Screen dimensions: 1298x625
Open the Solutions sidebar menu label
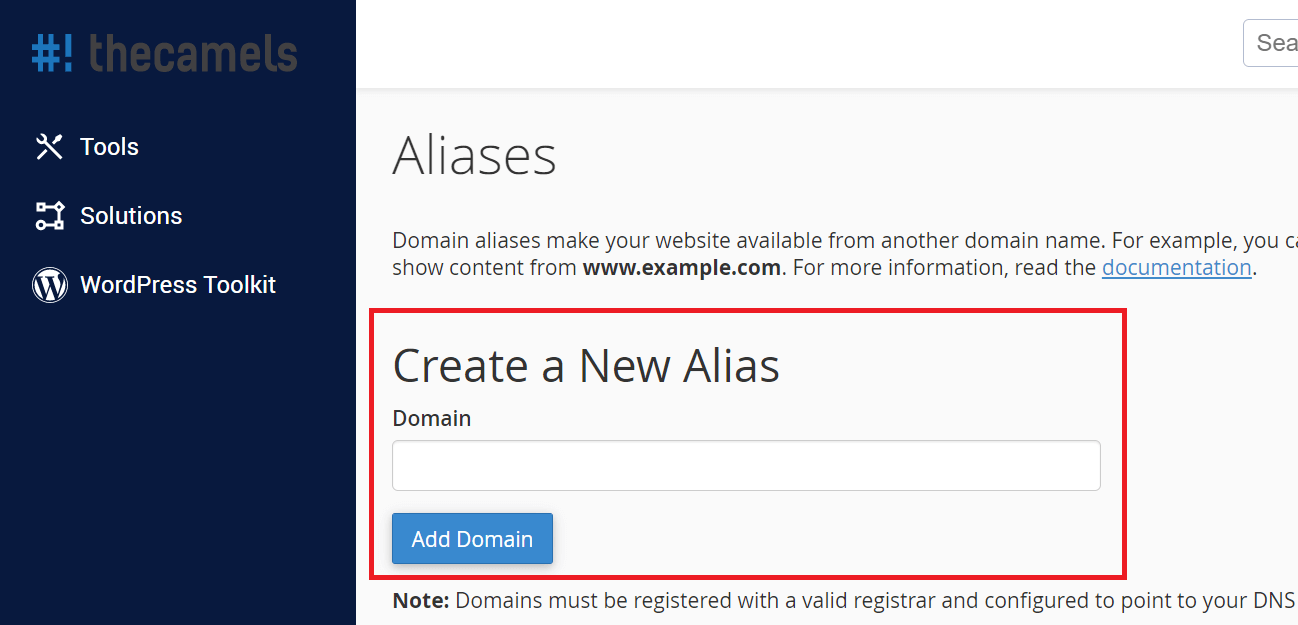pyautogui.click(x=131, y=216)
